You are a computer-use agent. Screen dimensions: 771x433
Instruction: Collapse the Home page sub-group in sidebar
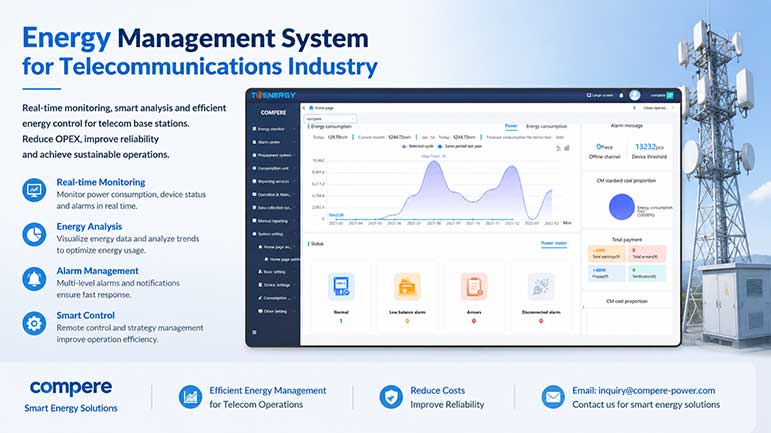tap(295, 247)
